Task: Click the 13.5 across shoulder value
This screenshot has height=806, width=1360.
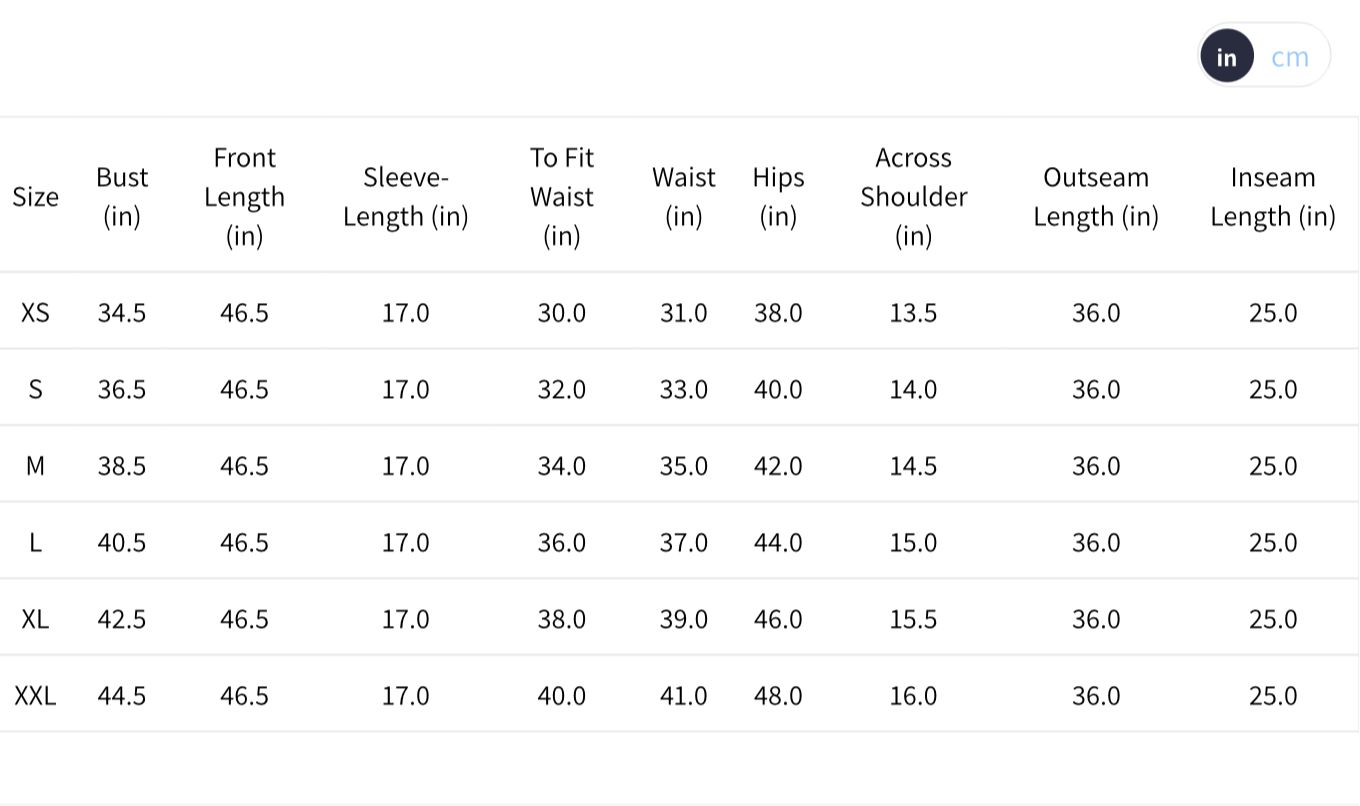Action: (x=913, y=313)
